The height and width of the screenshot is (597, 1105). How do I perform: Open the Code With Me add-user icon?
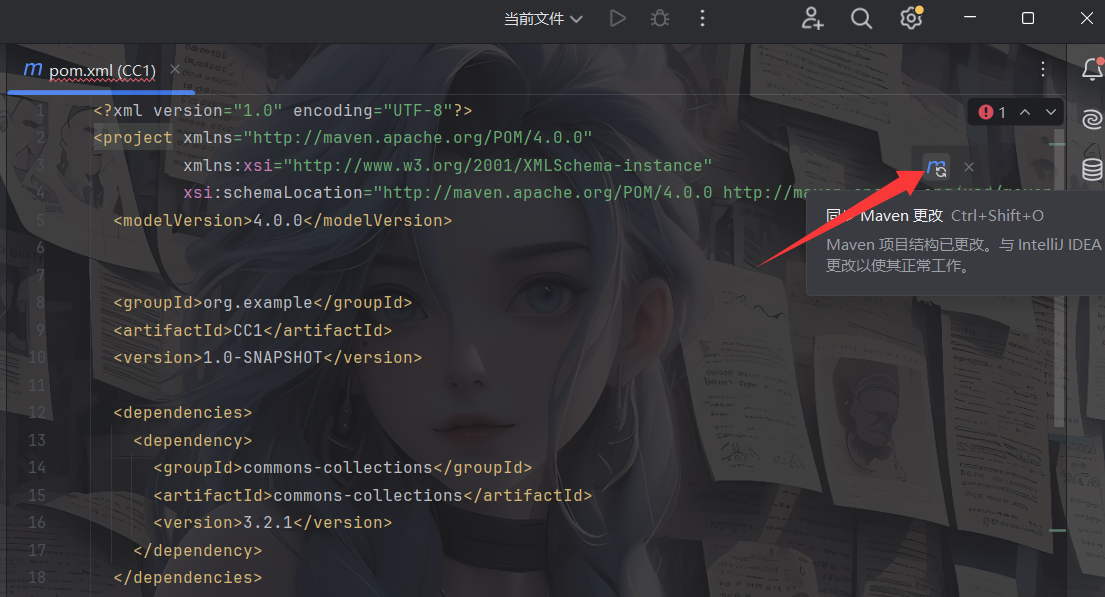tap(812, 18)
